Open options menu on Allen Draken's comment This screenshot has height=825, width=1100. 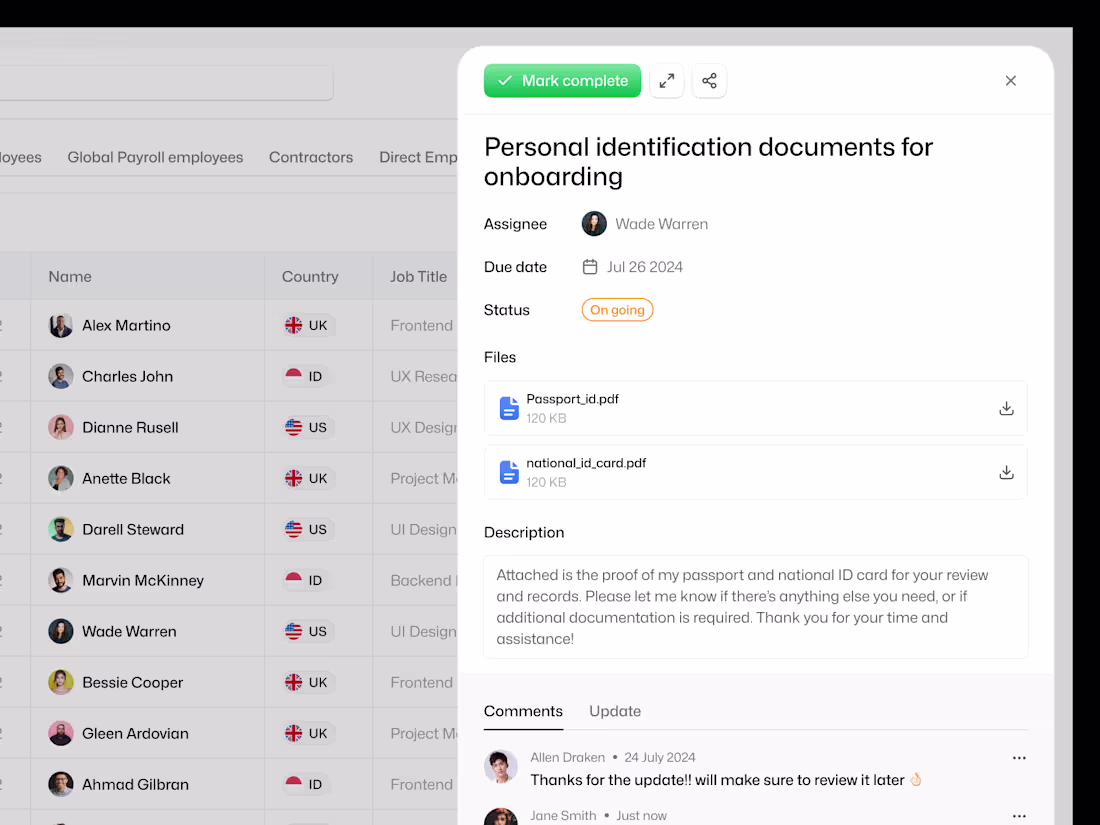tap(1019, 757)
